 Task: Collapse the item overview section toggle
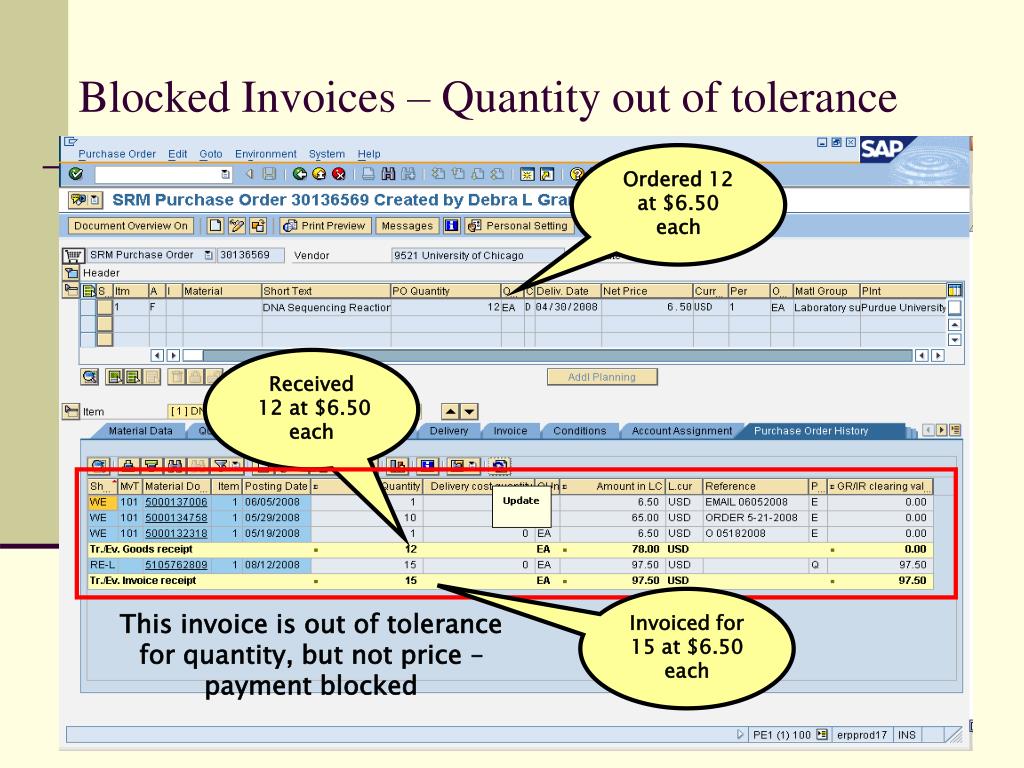(71, 289)
